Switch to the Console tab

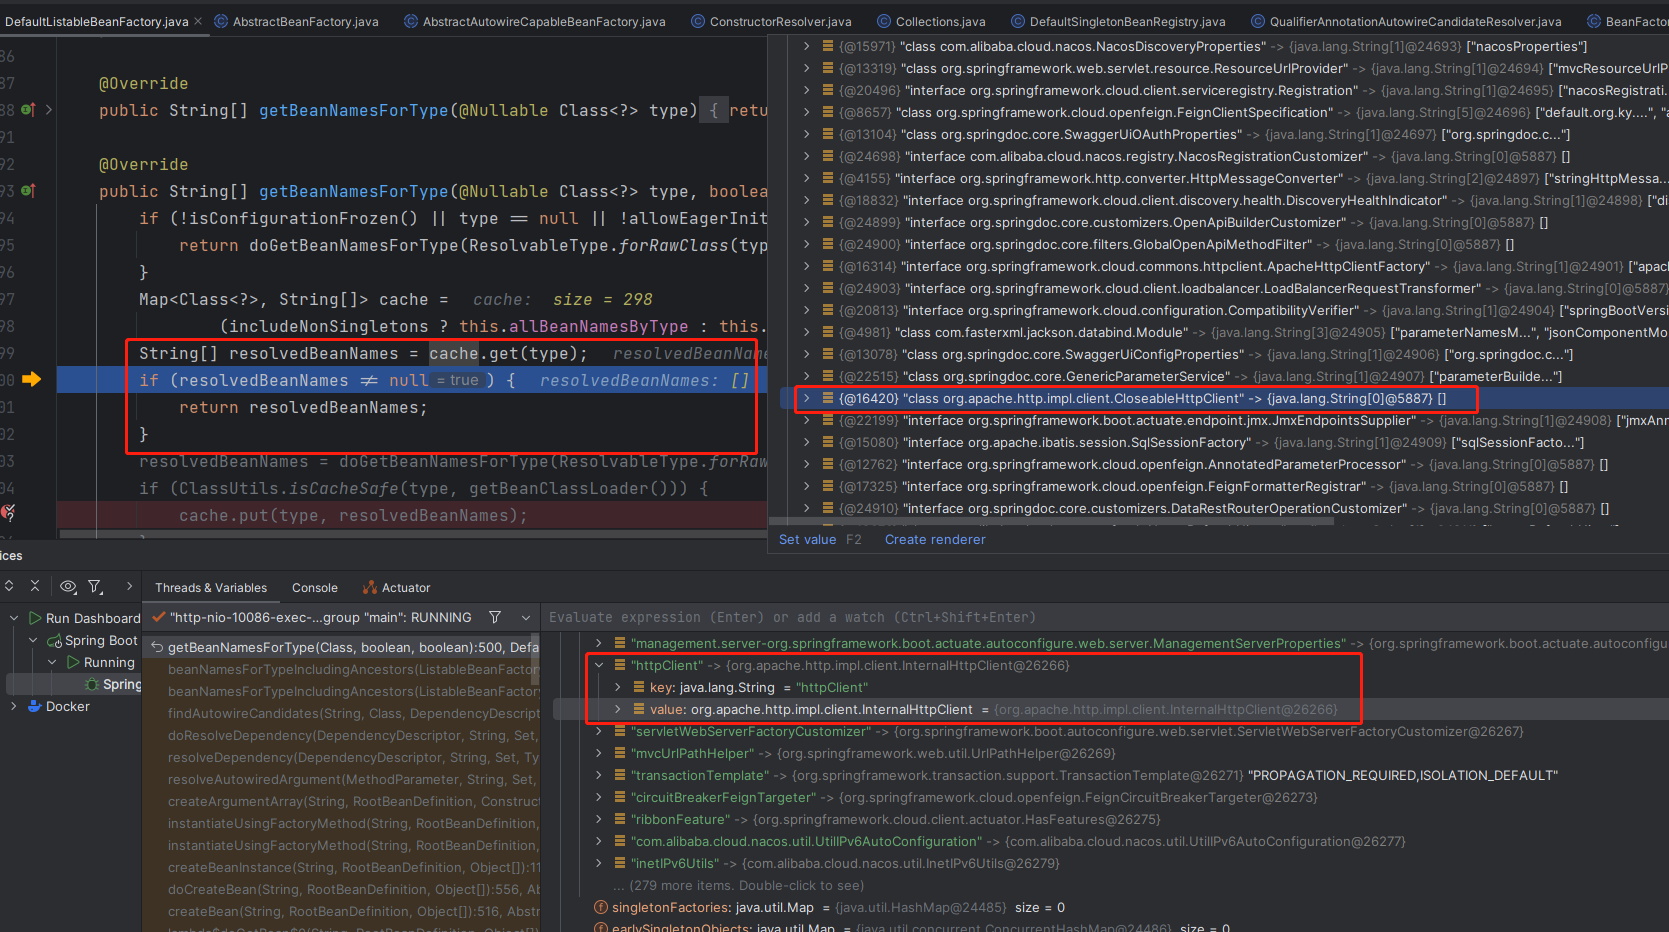coord(315,588)
